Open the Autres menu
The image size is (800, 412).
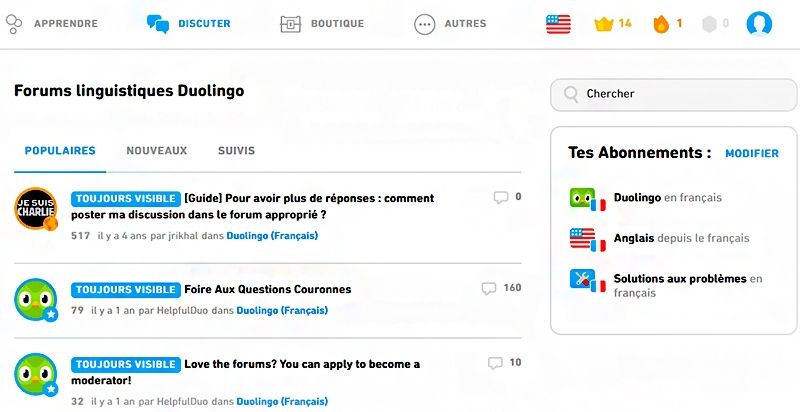tap(450, 23)
